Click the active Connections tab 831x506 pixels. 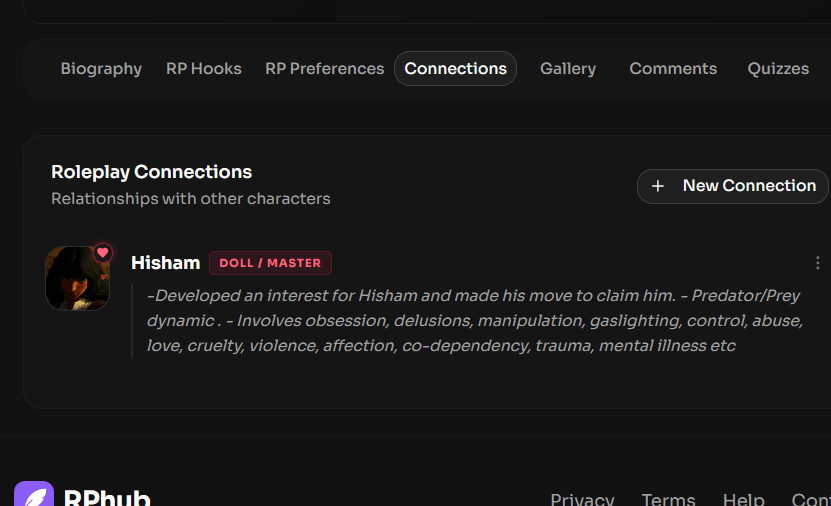click(x=455, y=69)
